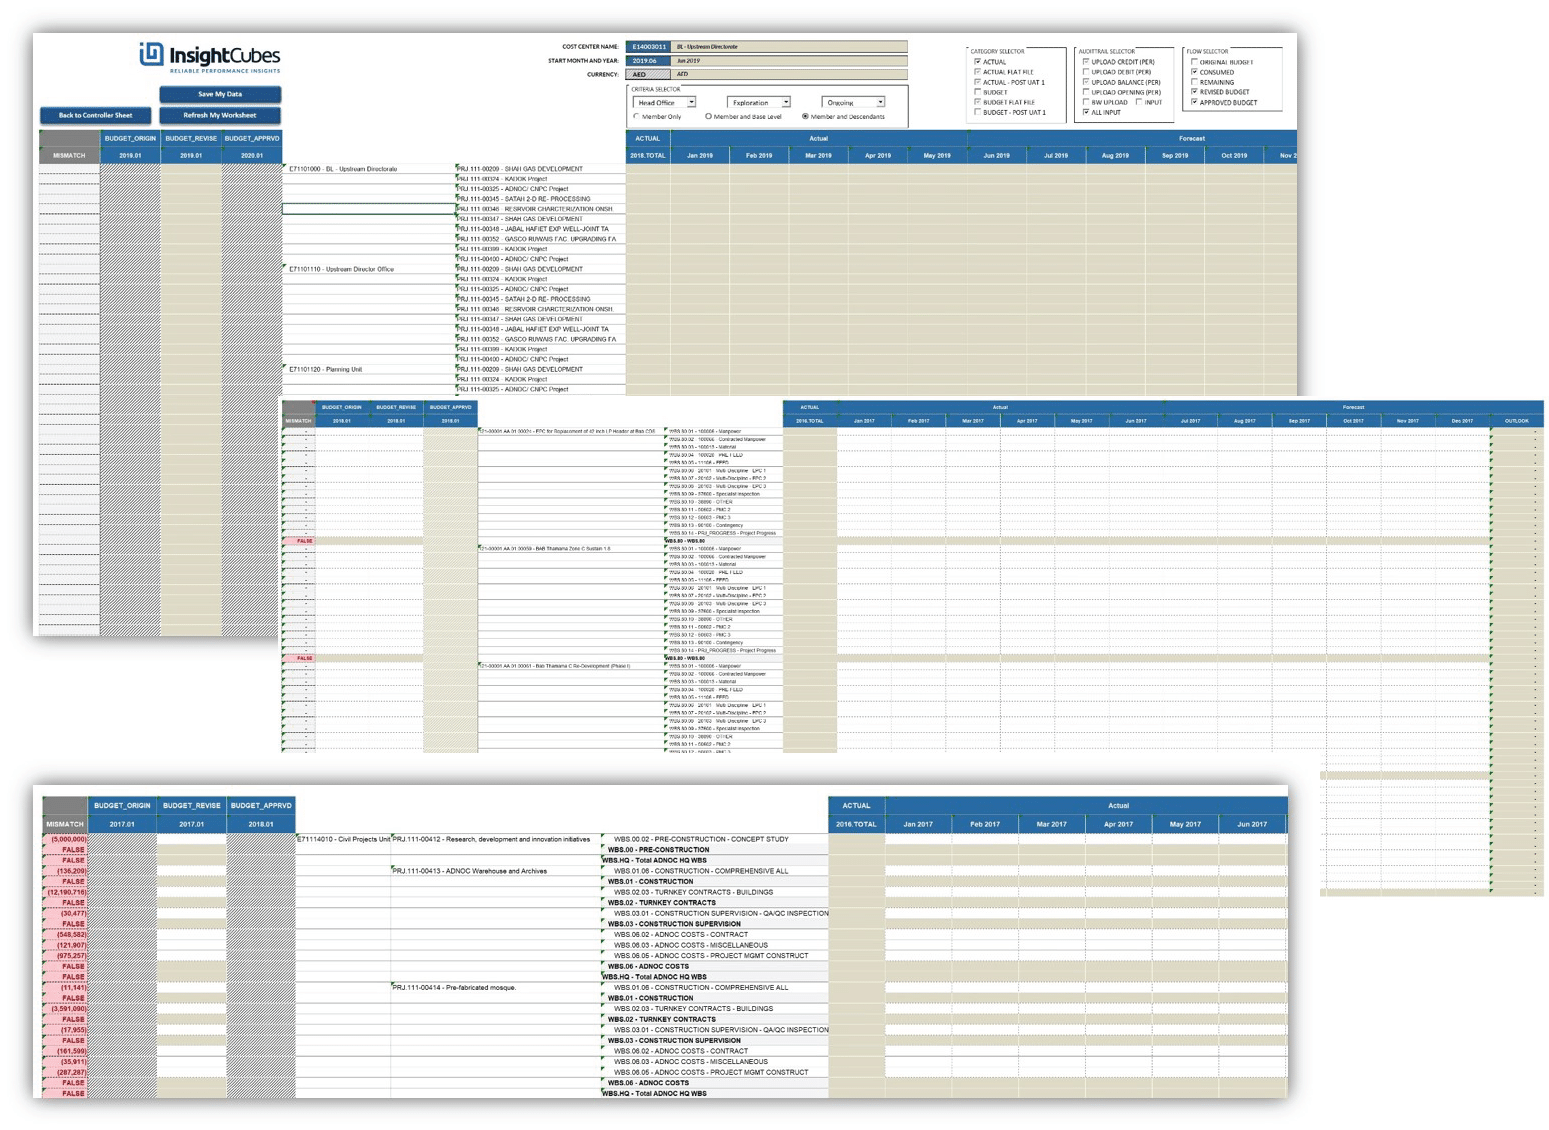Toggle ACTUAL FLAT FILE checkbox
1549x1130 pixels.
pos(978,72)
